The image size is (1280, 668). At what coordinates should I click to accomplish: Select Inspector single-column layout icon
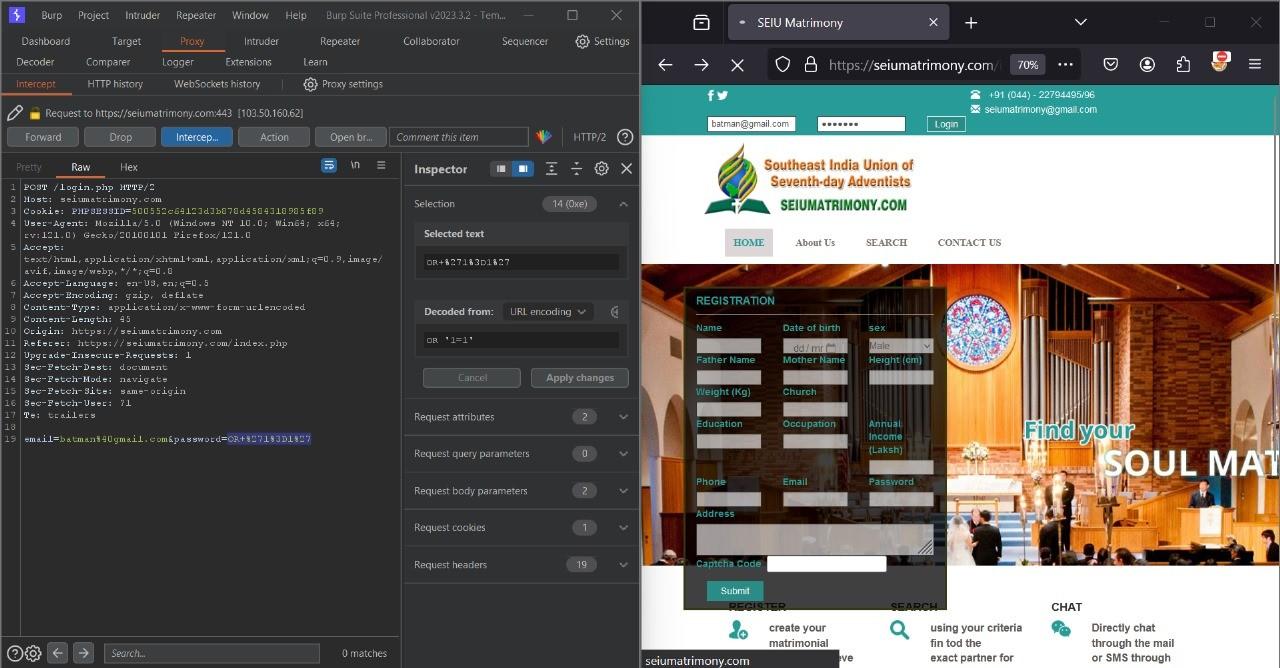(x=502, y=169)
